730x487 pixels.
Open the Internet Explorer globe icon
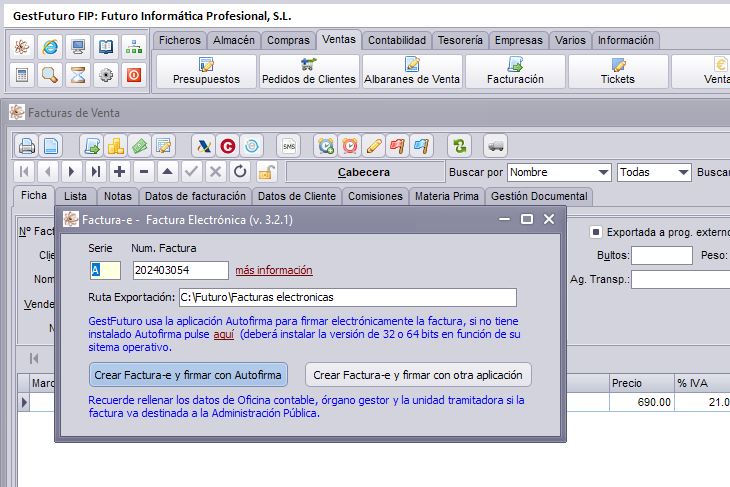click(x=50, y=47)
